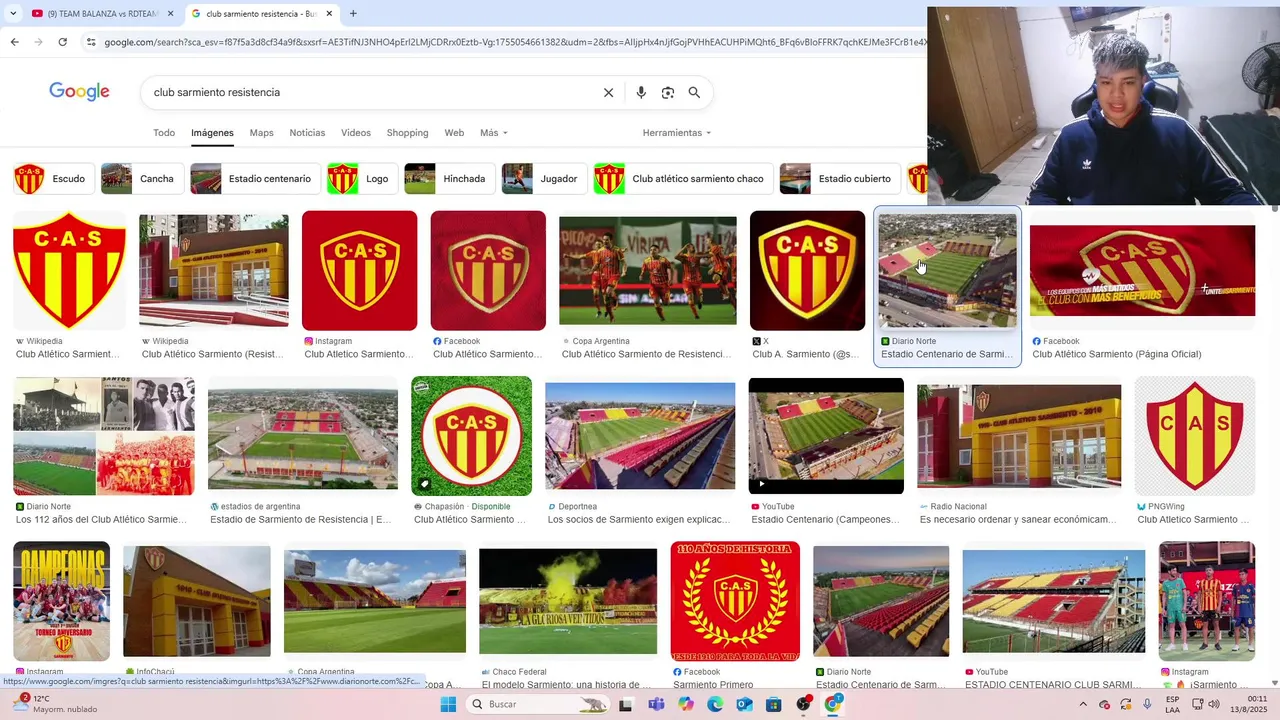Go back with the browser back arrow
The height and width of the screenshot is (720, 1280).
(14, 42)
